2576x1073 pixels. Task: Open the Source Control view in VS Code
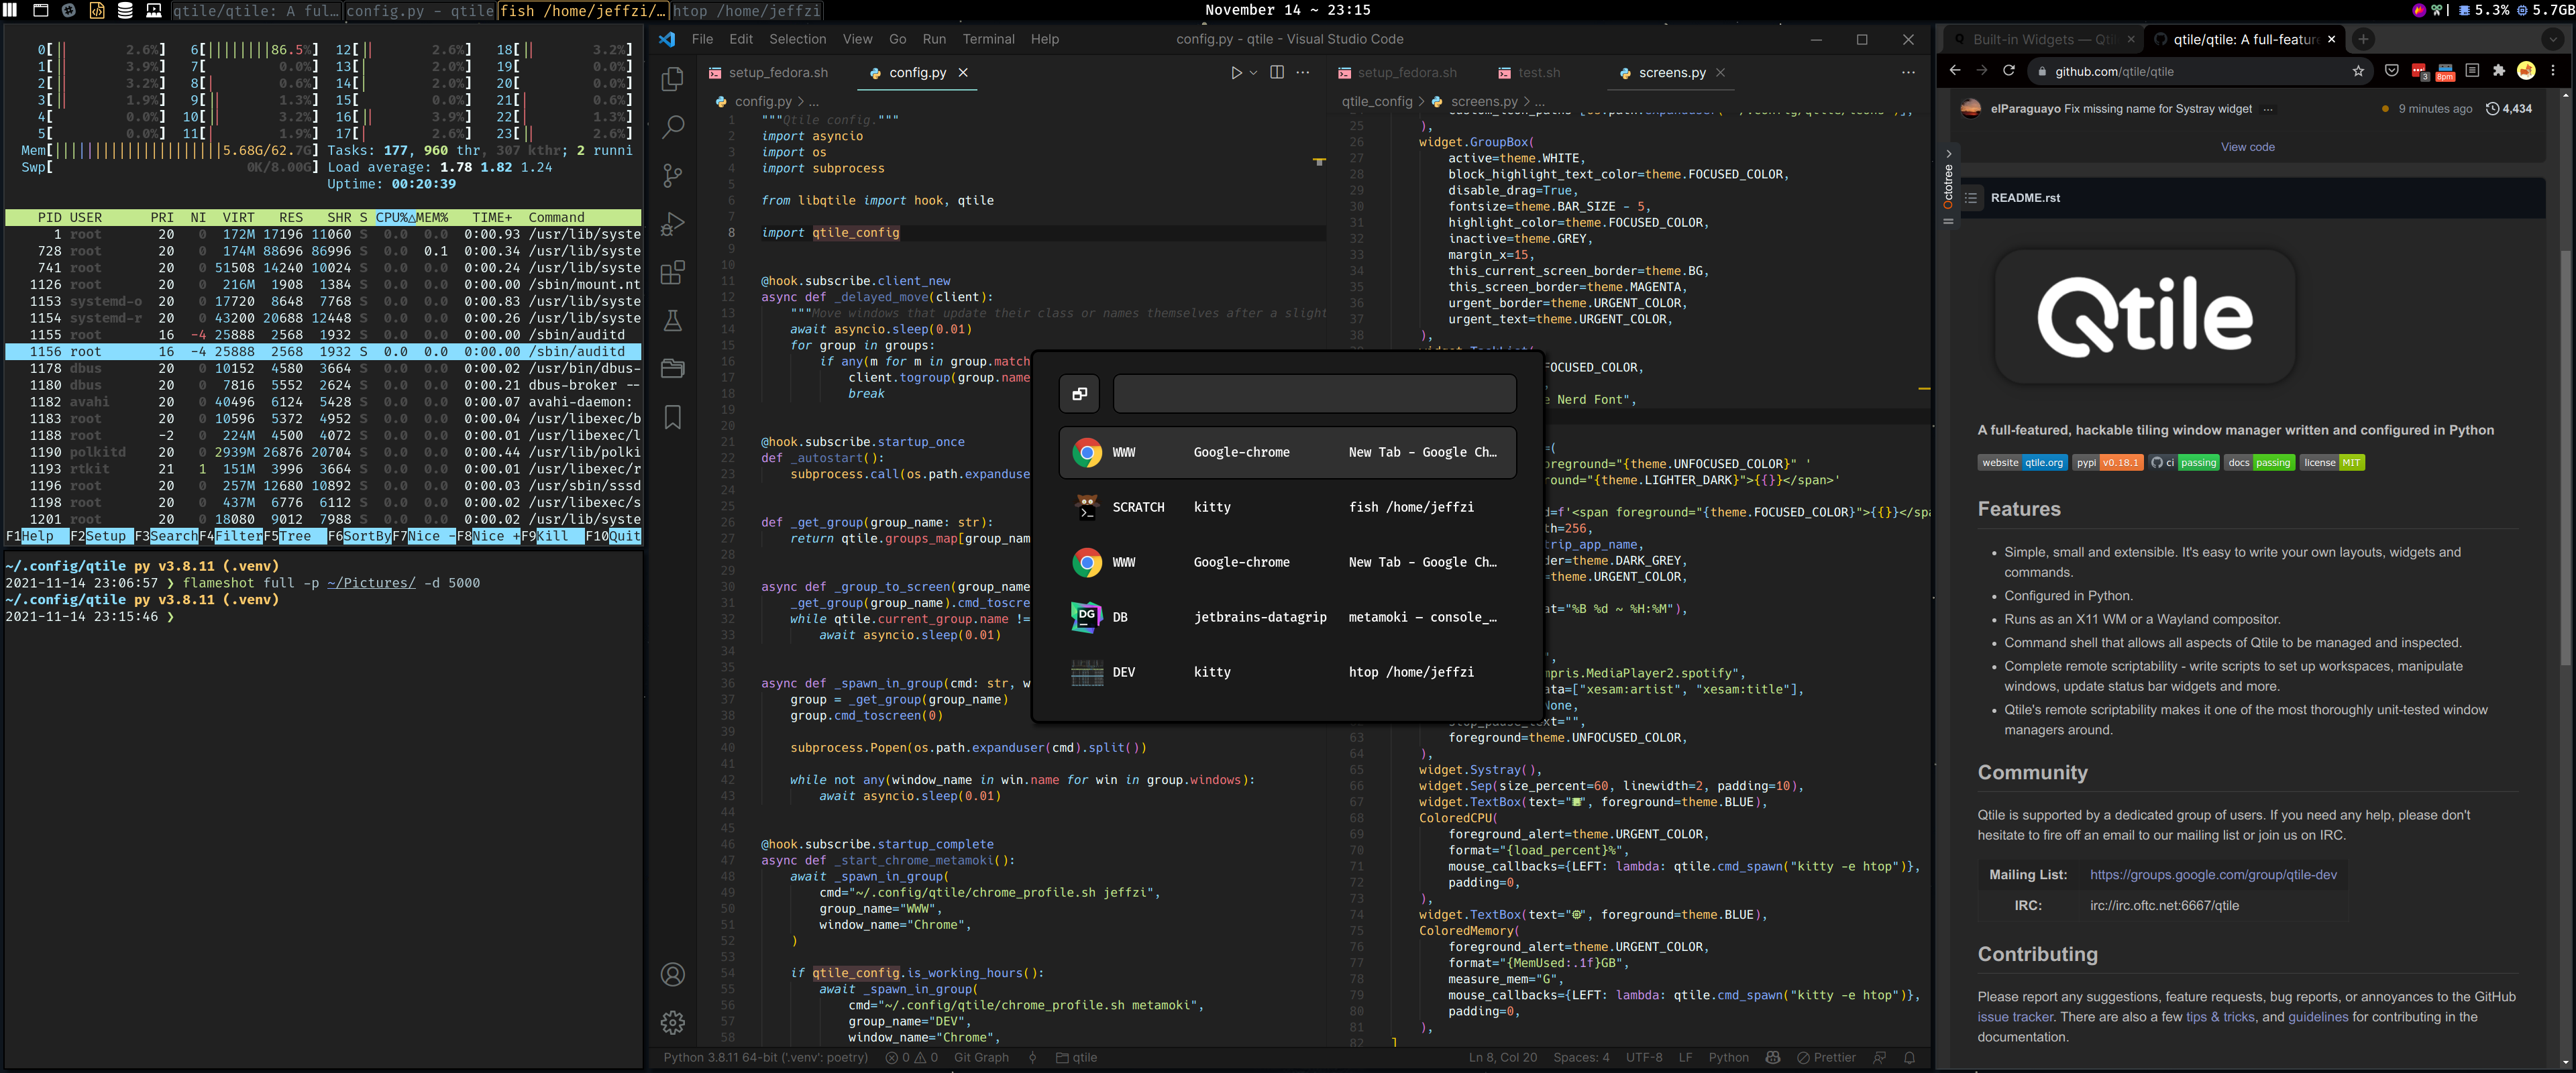click(x=673, y=176)
